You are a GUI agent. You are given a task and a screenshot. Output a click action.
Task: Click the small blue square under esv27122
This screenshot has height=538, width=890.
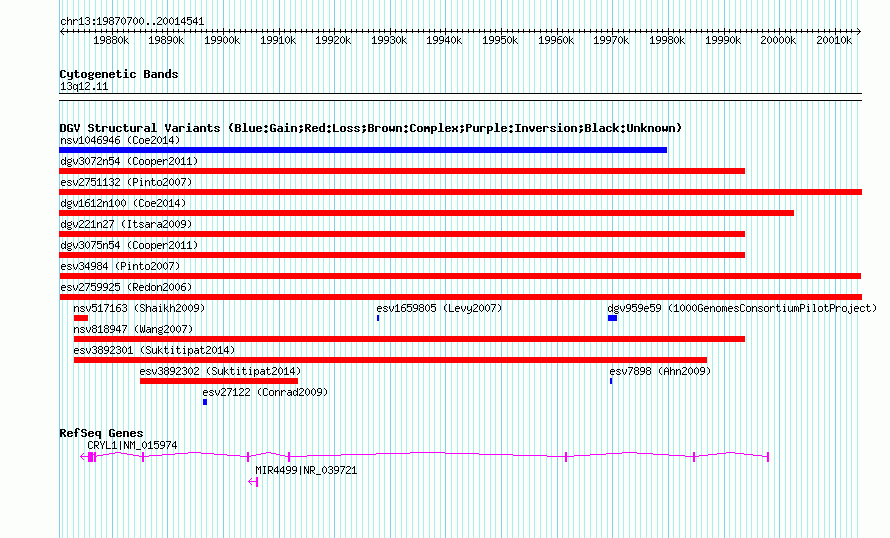[x=205, y=402]
